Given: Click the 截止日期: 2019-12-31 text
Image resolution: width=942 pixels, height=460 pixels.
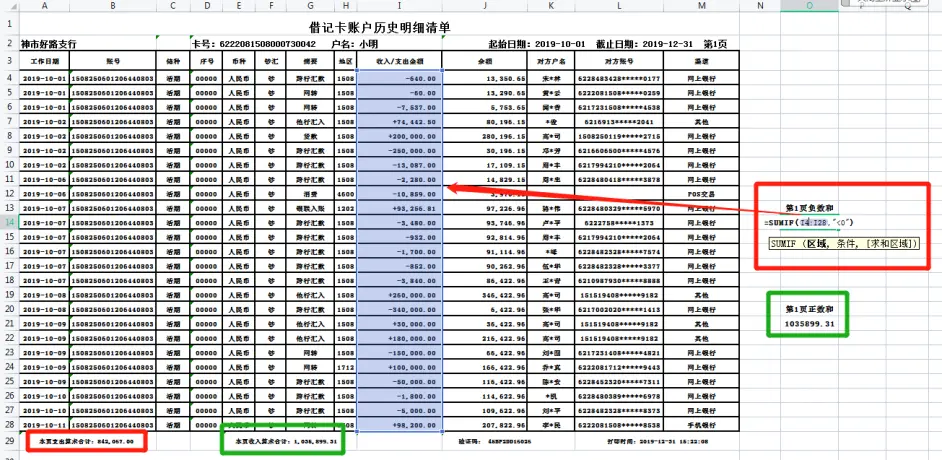Looking at the screenshot, I should pyautogui.click(x=645, y=44).
